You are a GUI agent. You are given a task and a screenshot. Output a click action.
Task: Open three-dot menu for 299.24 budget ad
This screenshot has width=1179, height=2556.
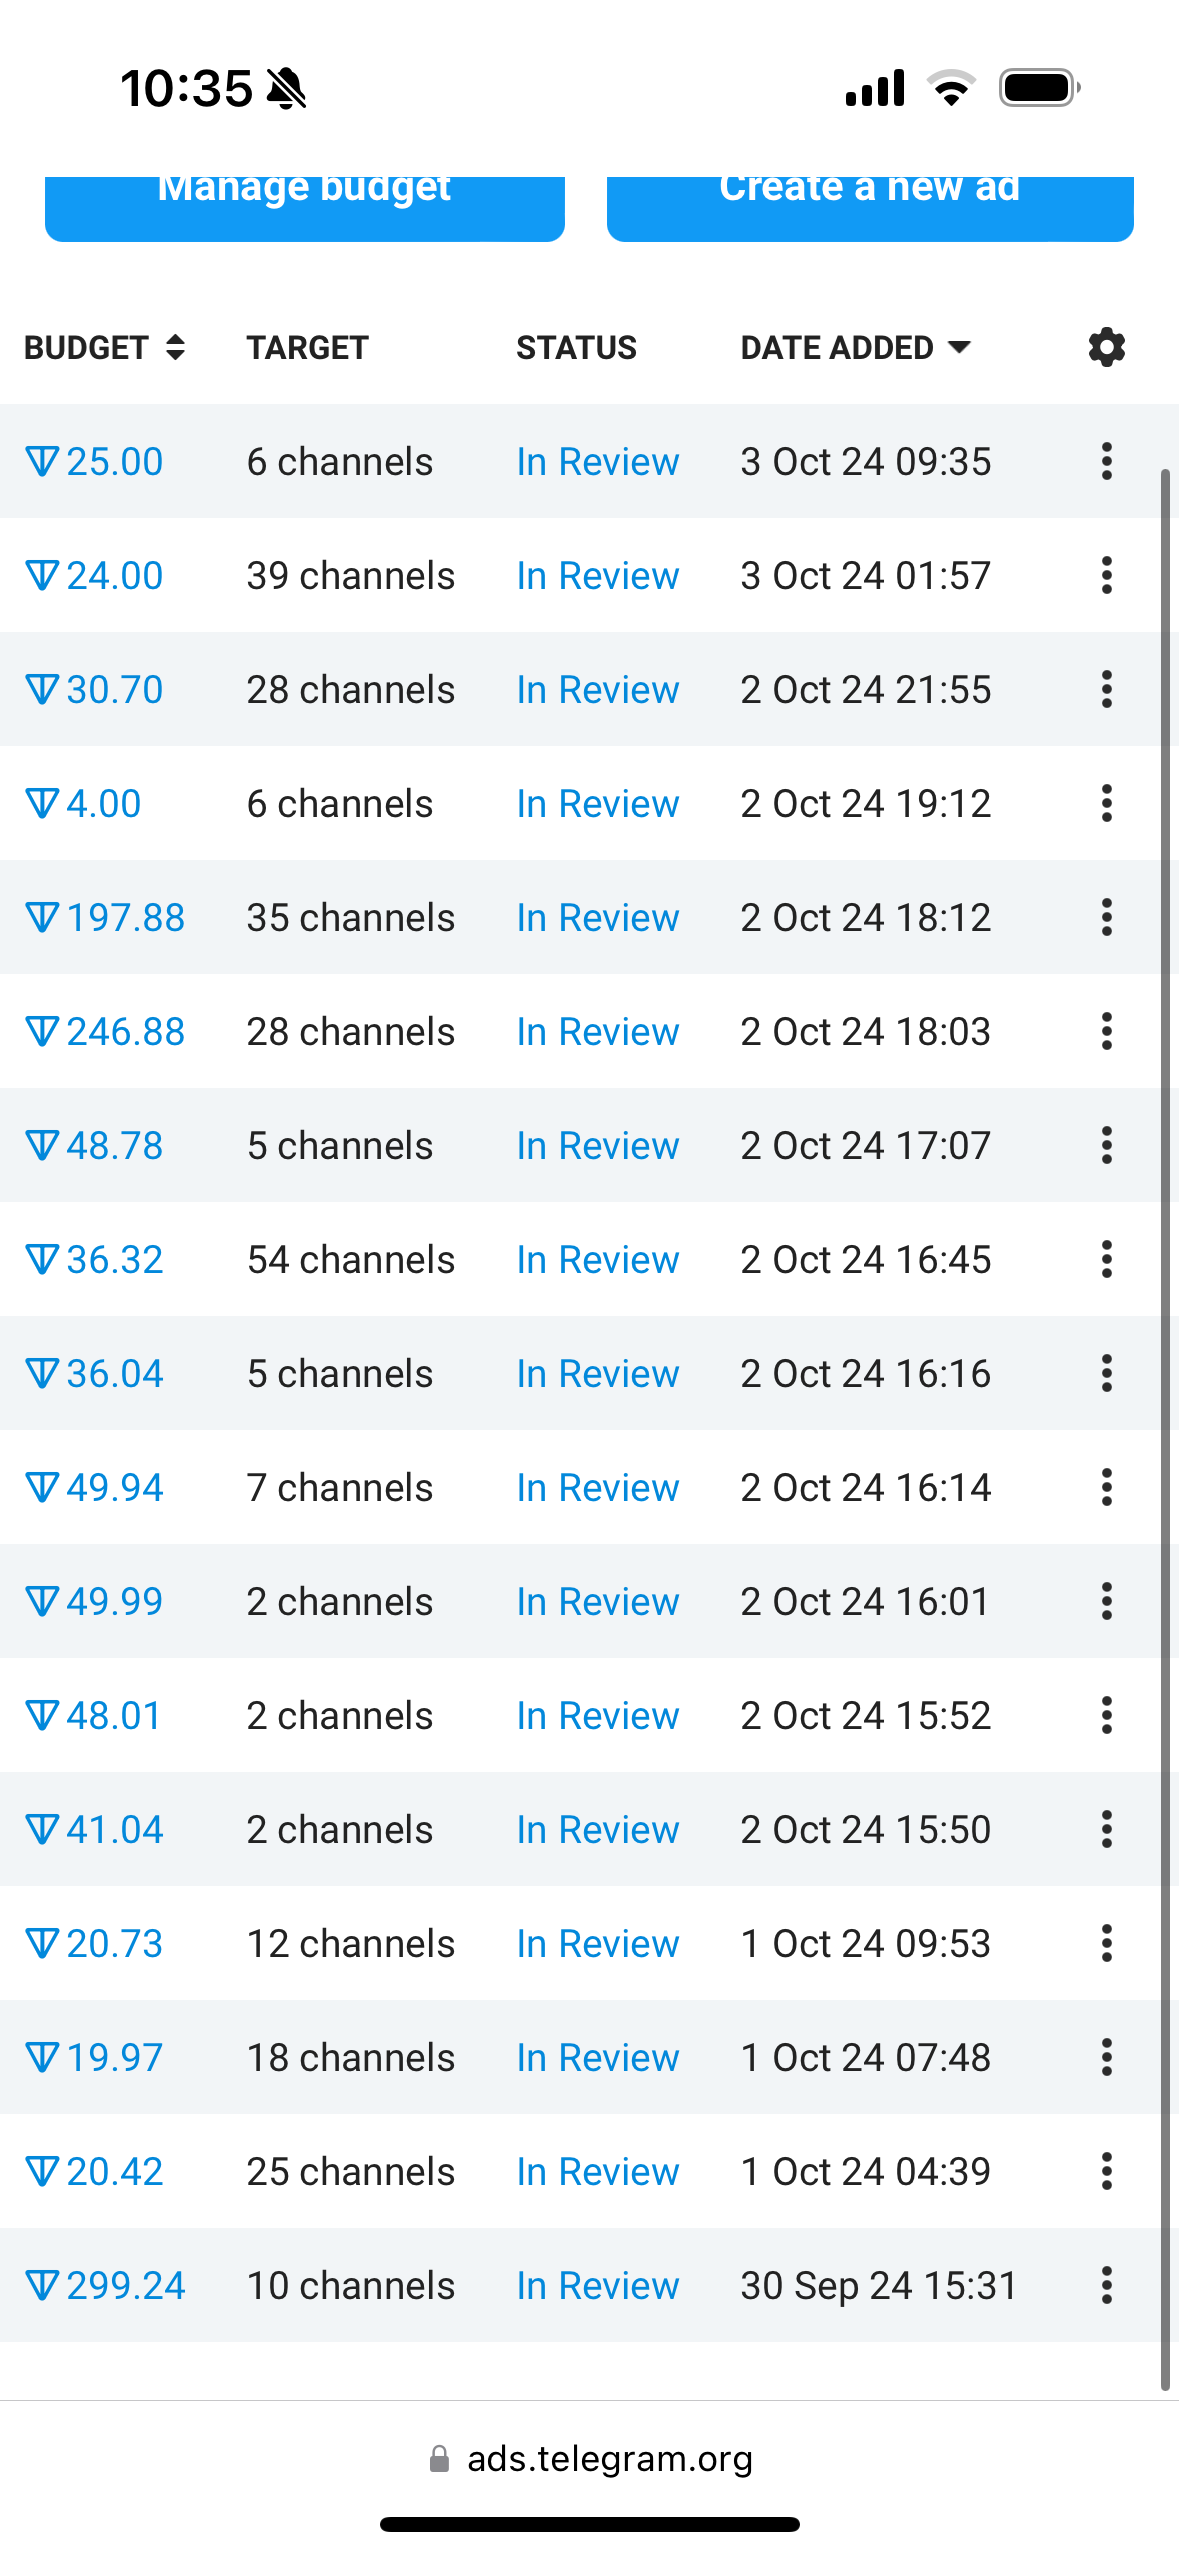(x=1106, y=2285)
